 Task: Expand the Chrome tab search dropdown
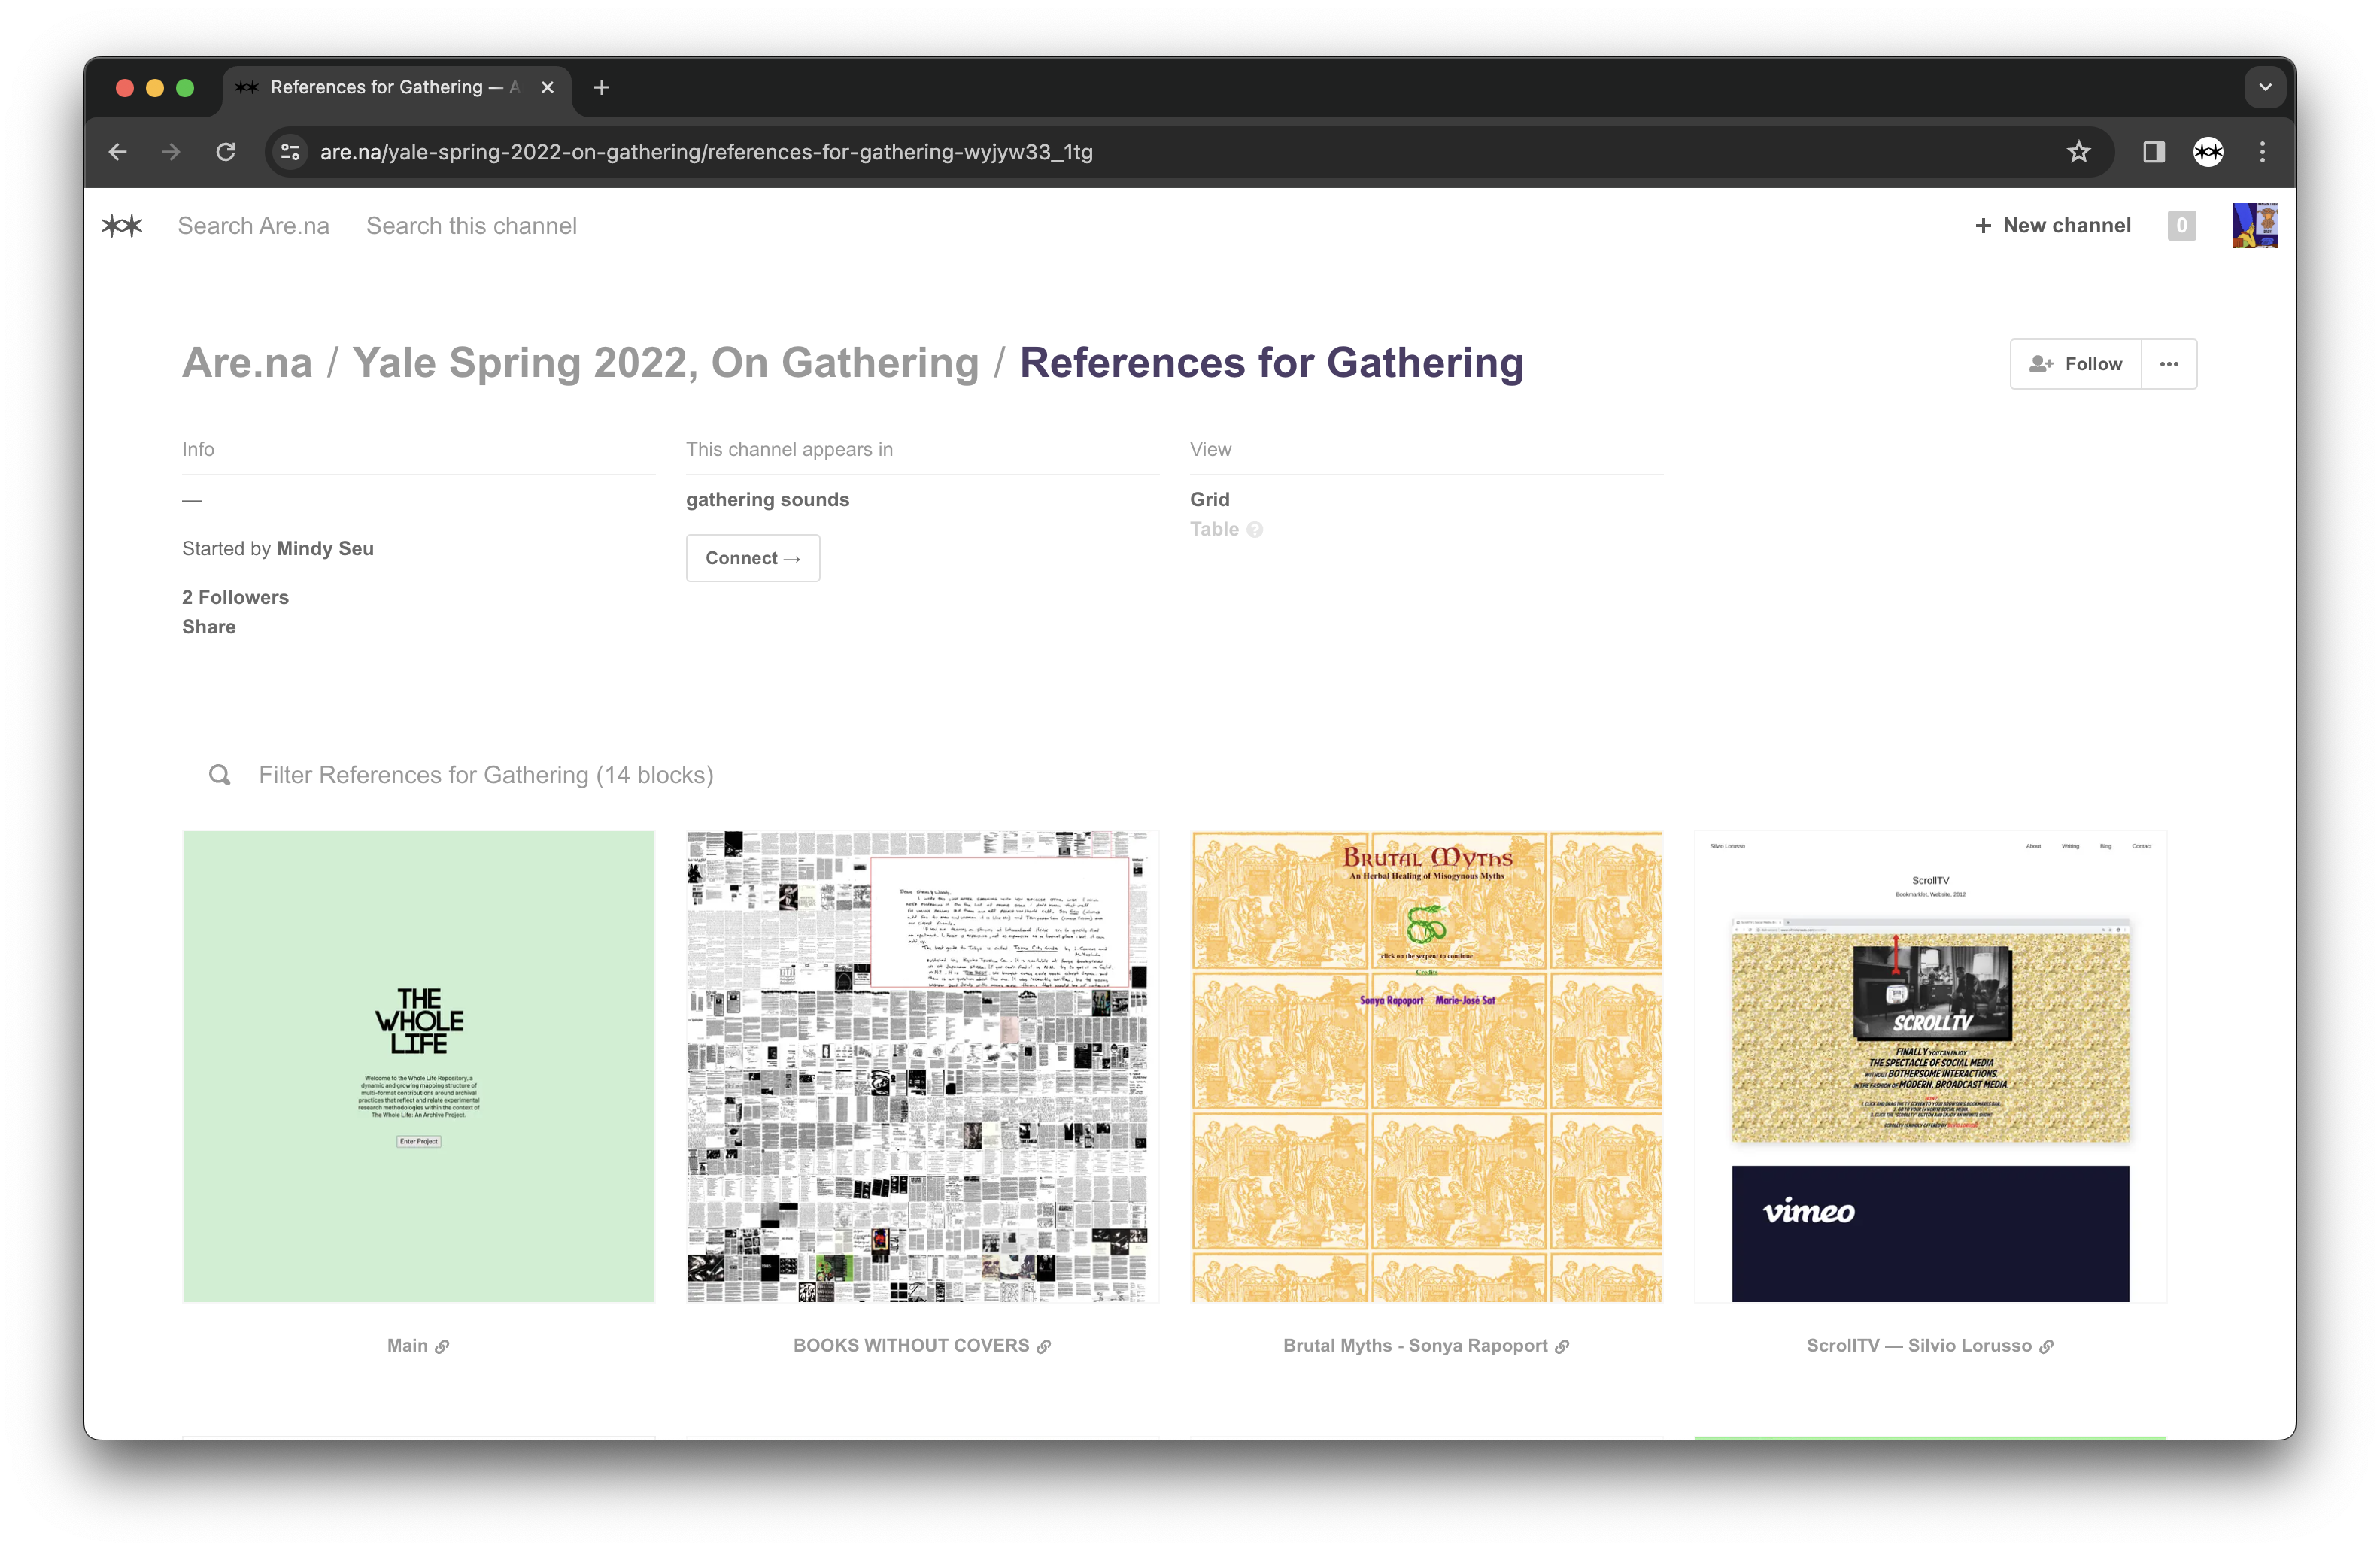click(2265, 87)
